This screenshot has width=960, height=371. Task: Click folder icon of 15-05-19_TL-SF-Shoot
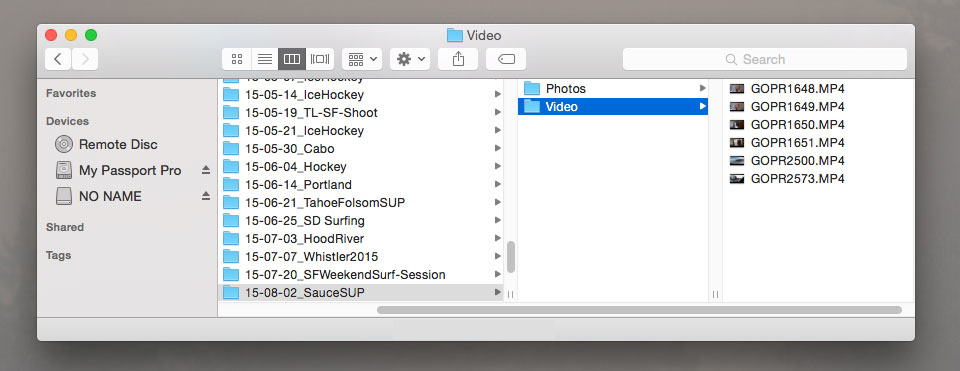(231, 113)
